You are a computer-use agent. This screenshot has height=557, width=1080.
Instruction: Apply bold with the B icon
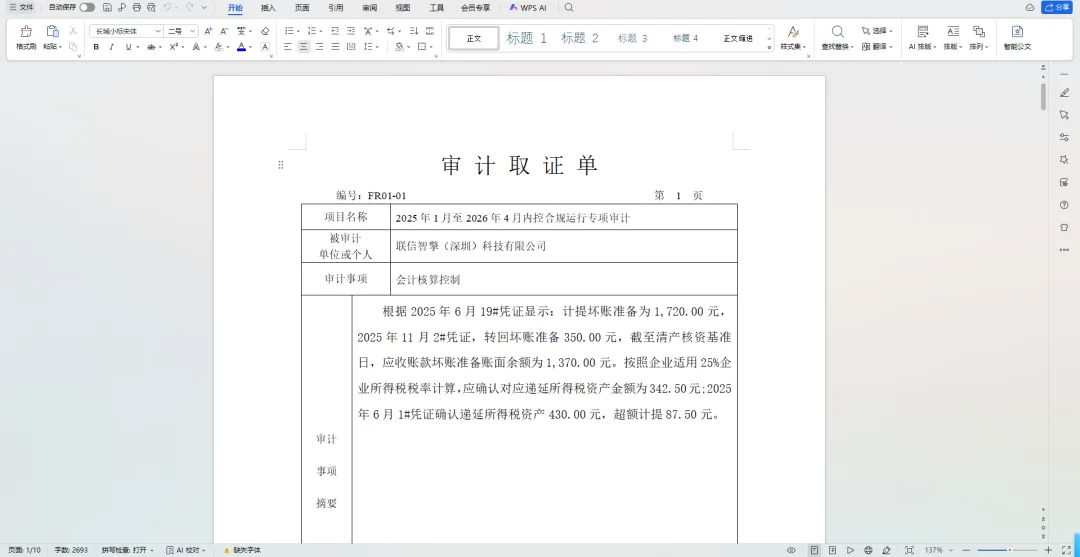(x=96, y=47)
